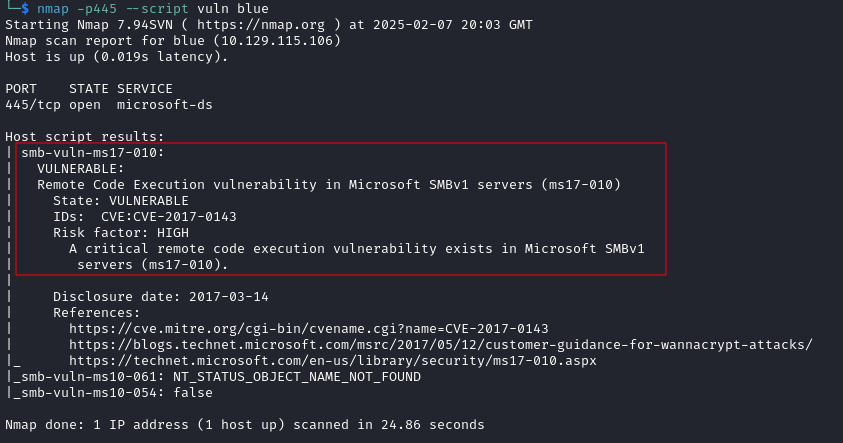
Task: Select the CVE-2017-0143 identifier in IDs line
Action: tap(184, 217)
